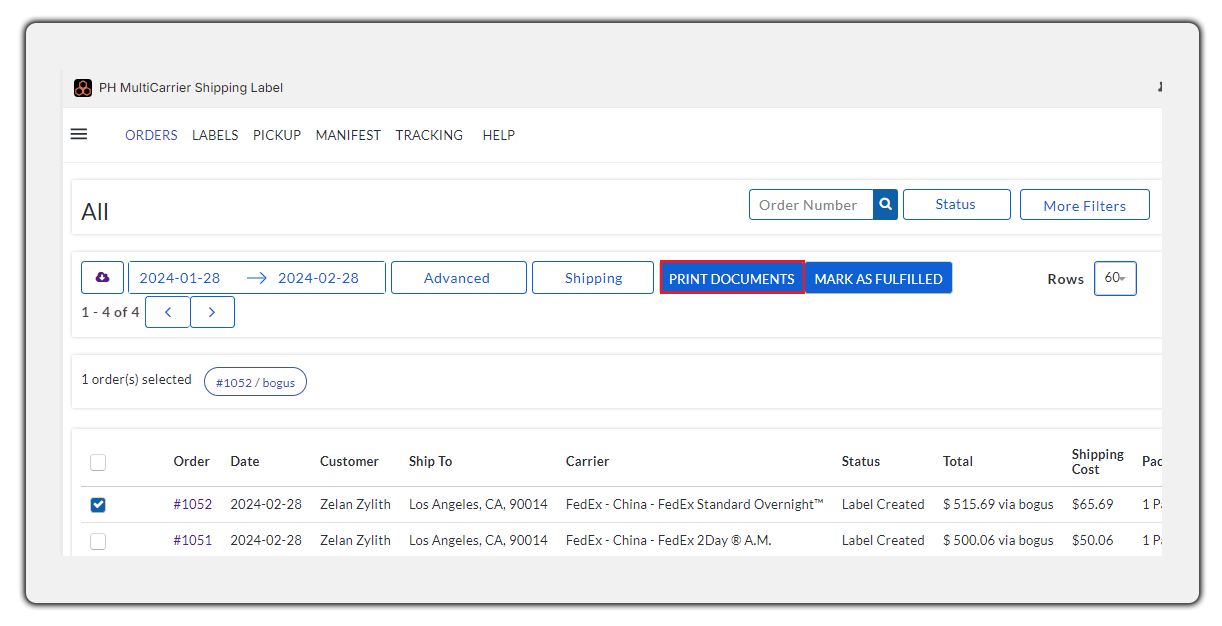Viewport: 1222px width, 626px height.
Task: Click the Total column header
Action: (958, 461)
